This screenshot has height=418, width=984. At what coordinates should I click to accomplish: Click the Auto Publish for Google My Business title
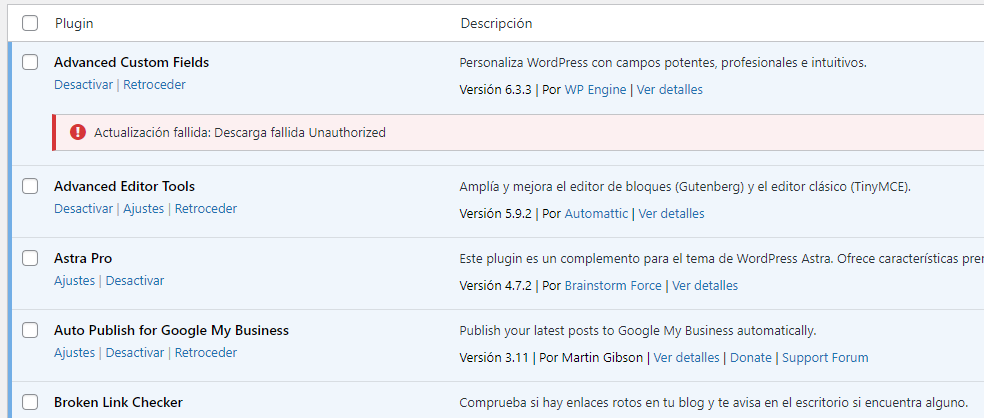pos(171,330)
